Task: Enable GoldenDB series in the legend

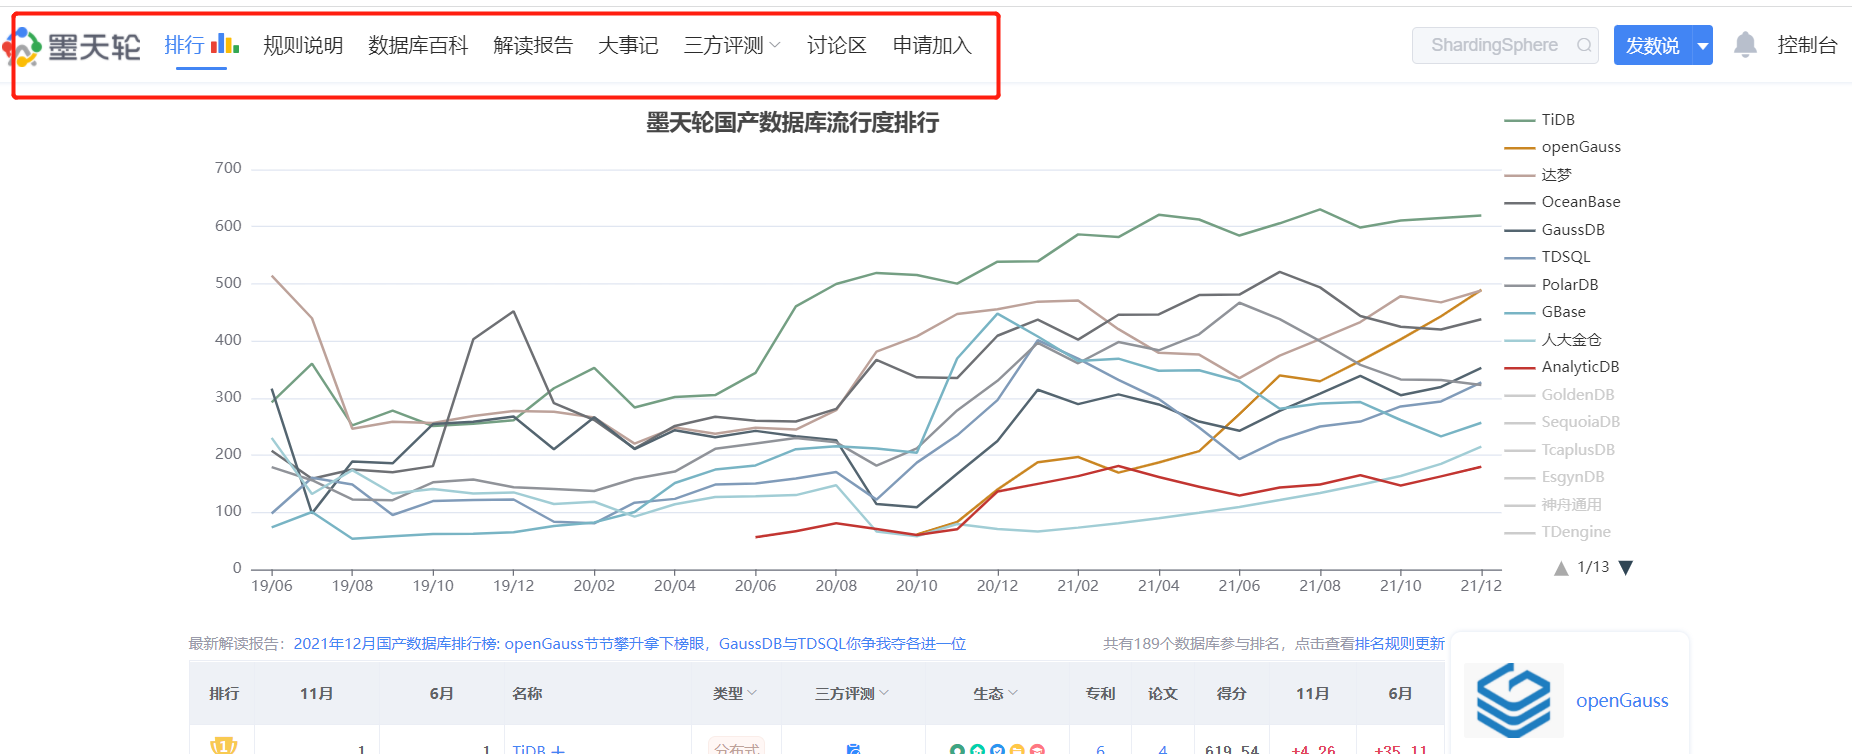Action: (1560, 395)
